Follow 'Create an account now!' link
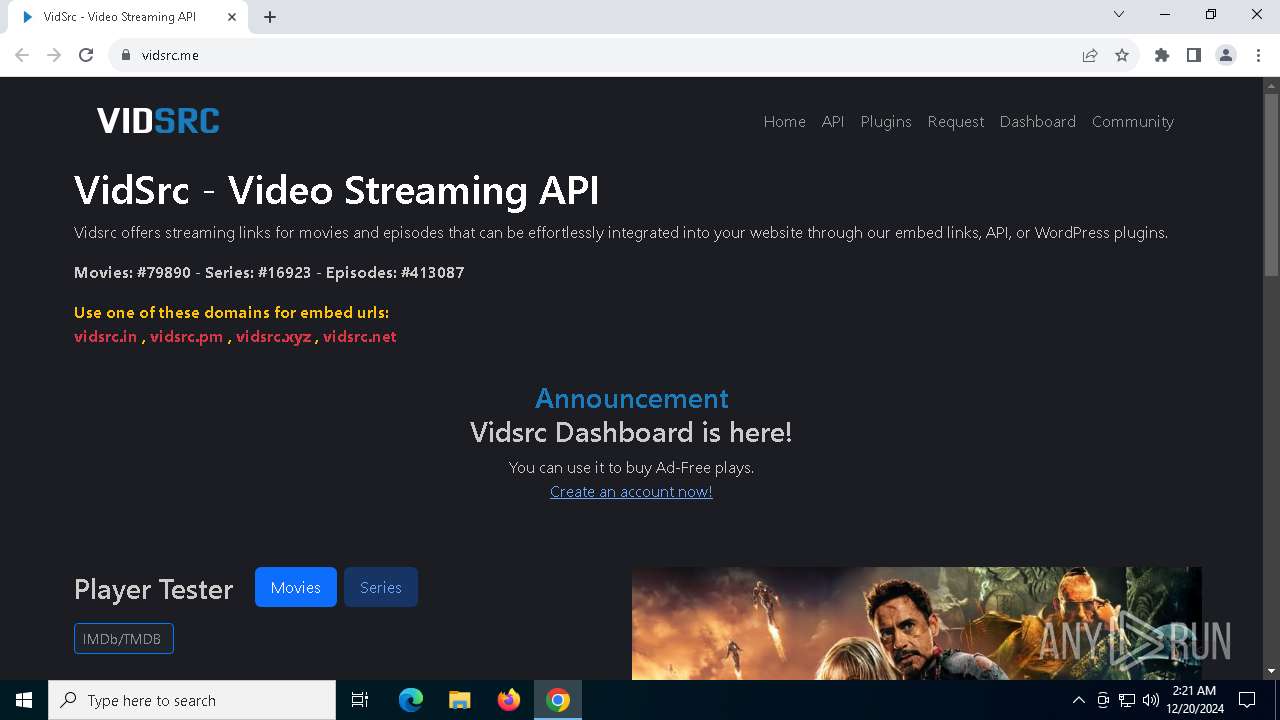Image resolution: width=1280 pixels, height=720 pixels. pos(631,491)
